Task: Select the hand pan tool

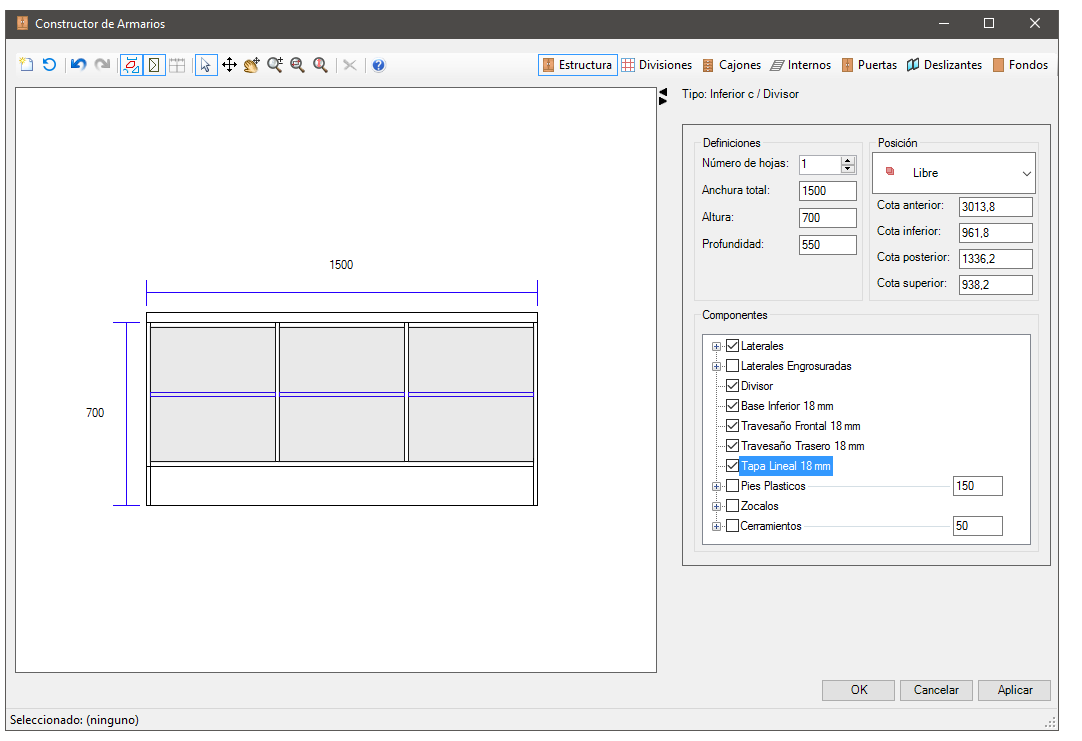Action: [252, 65]
